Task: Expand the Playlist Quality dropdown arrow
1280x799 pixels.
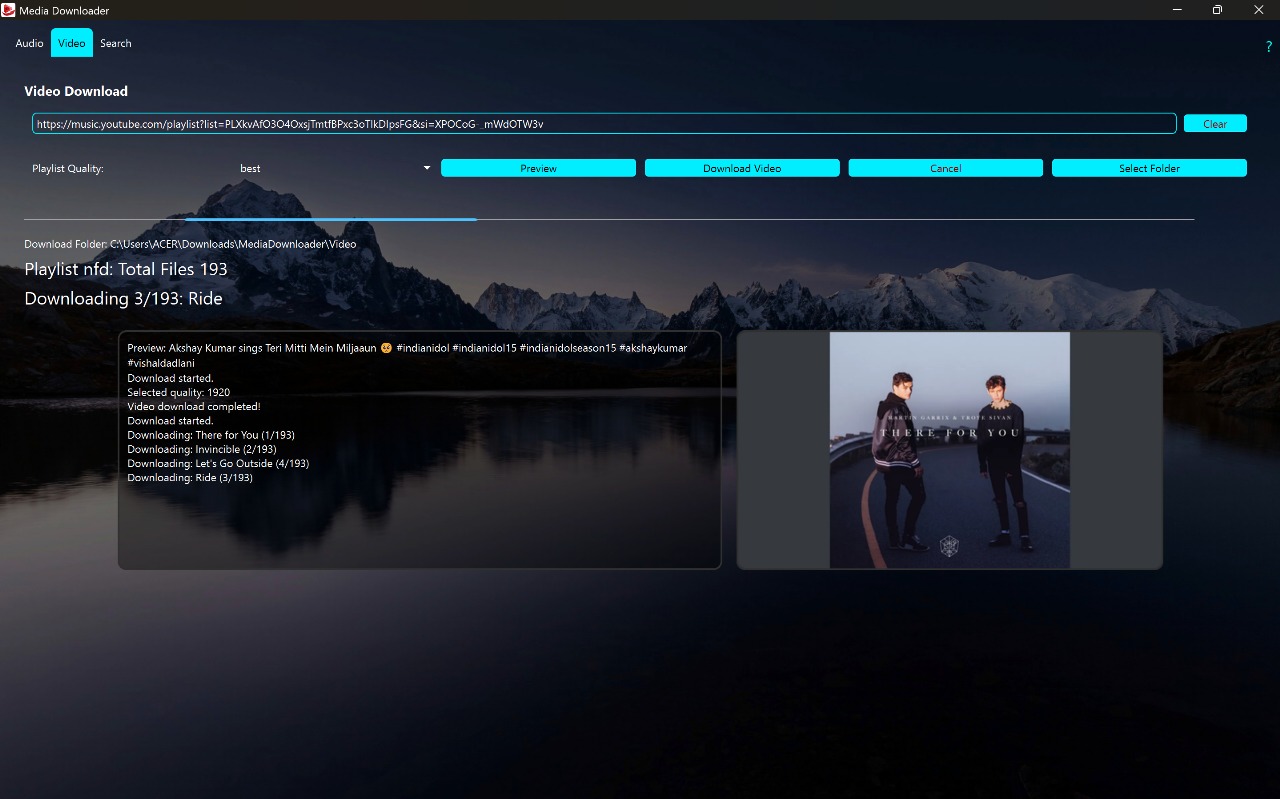Action: 427,168
